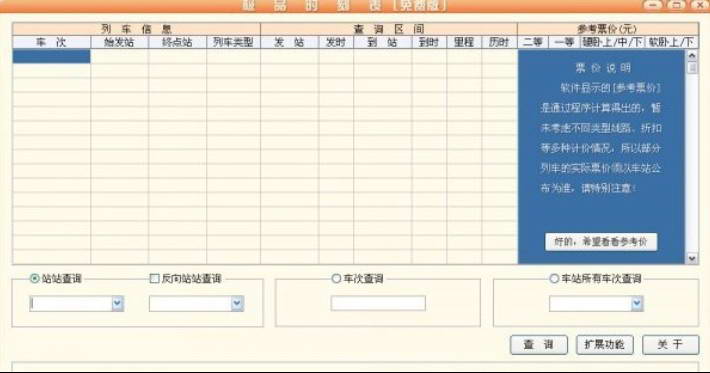Expand the reverse station dropdown arrow
710x373 pixels.
coord(237,304)
